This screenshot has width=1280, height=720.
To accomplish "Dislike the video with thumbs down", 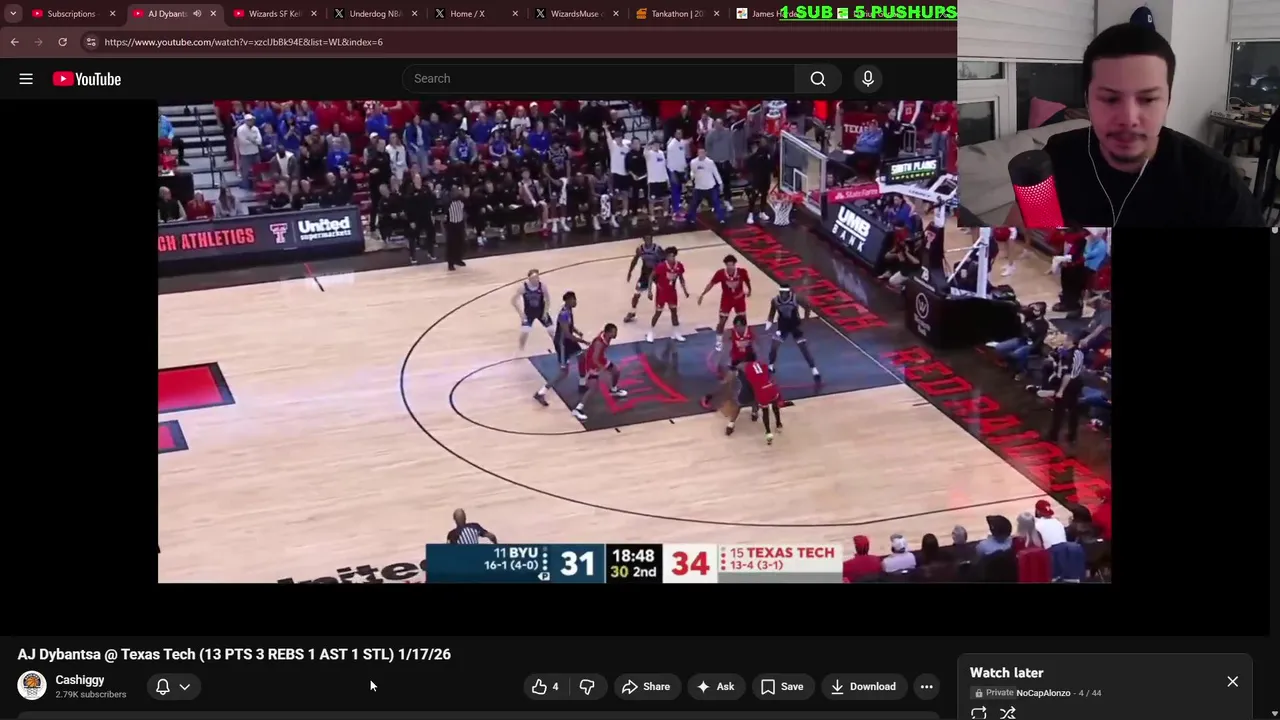I will [587, 687].
